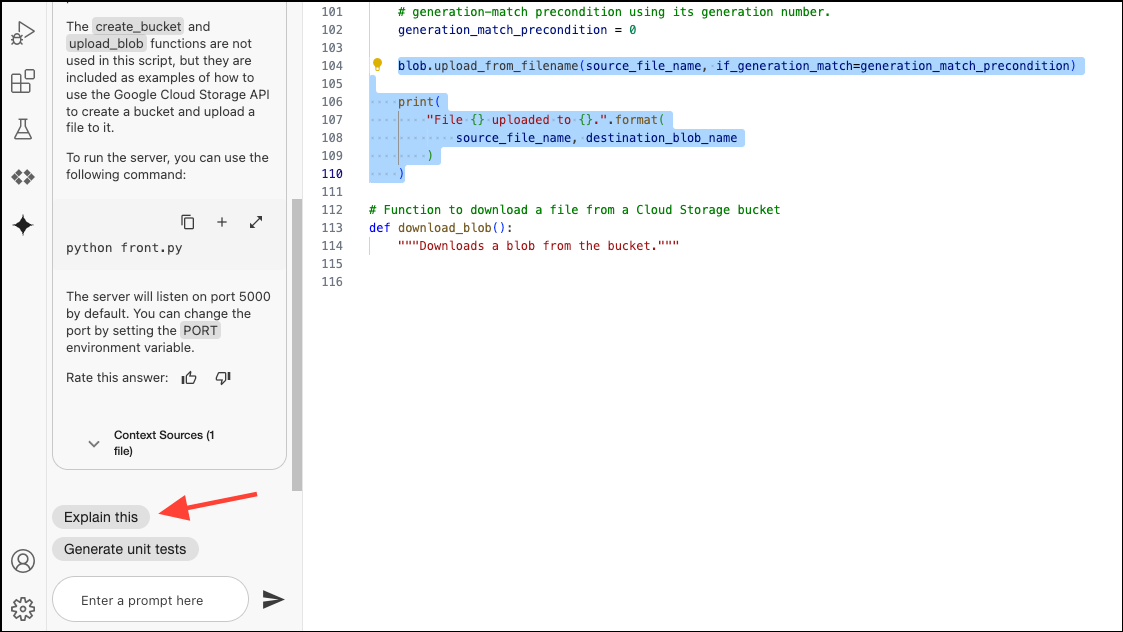Viewport: 1123px width, 632px height.
Task: Click the lightbulb suggestion on line 104
Action: (378, 64)
